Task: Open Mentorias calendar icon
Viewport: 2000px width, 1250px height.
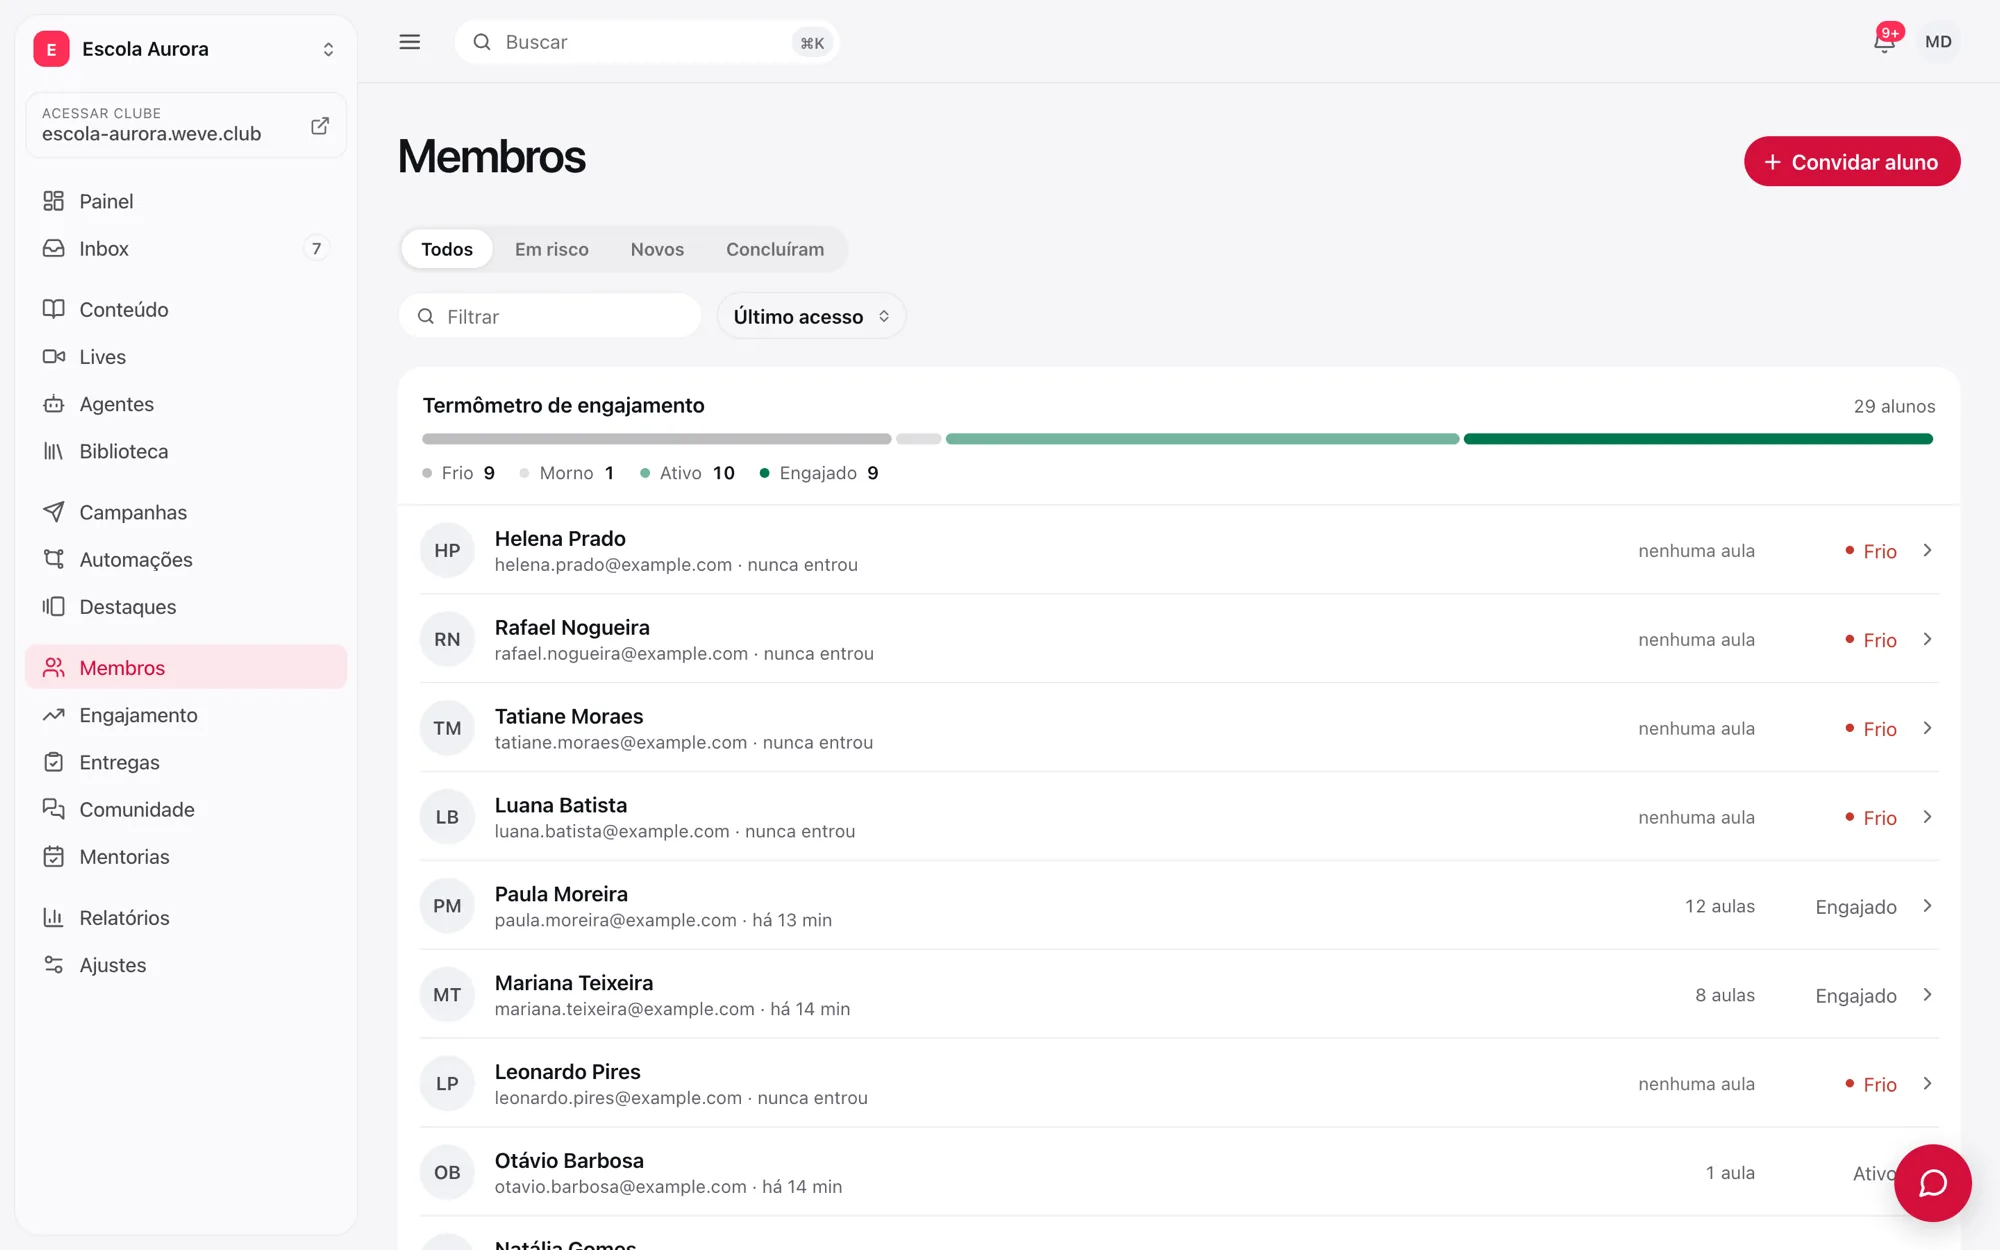Action: (x=54, y=857)
